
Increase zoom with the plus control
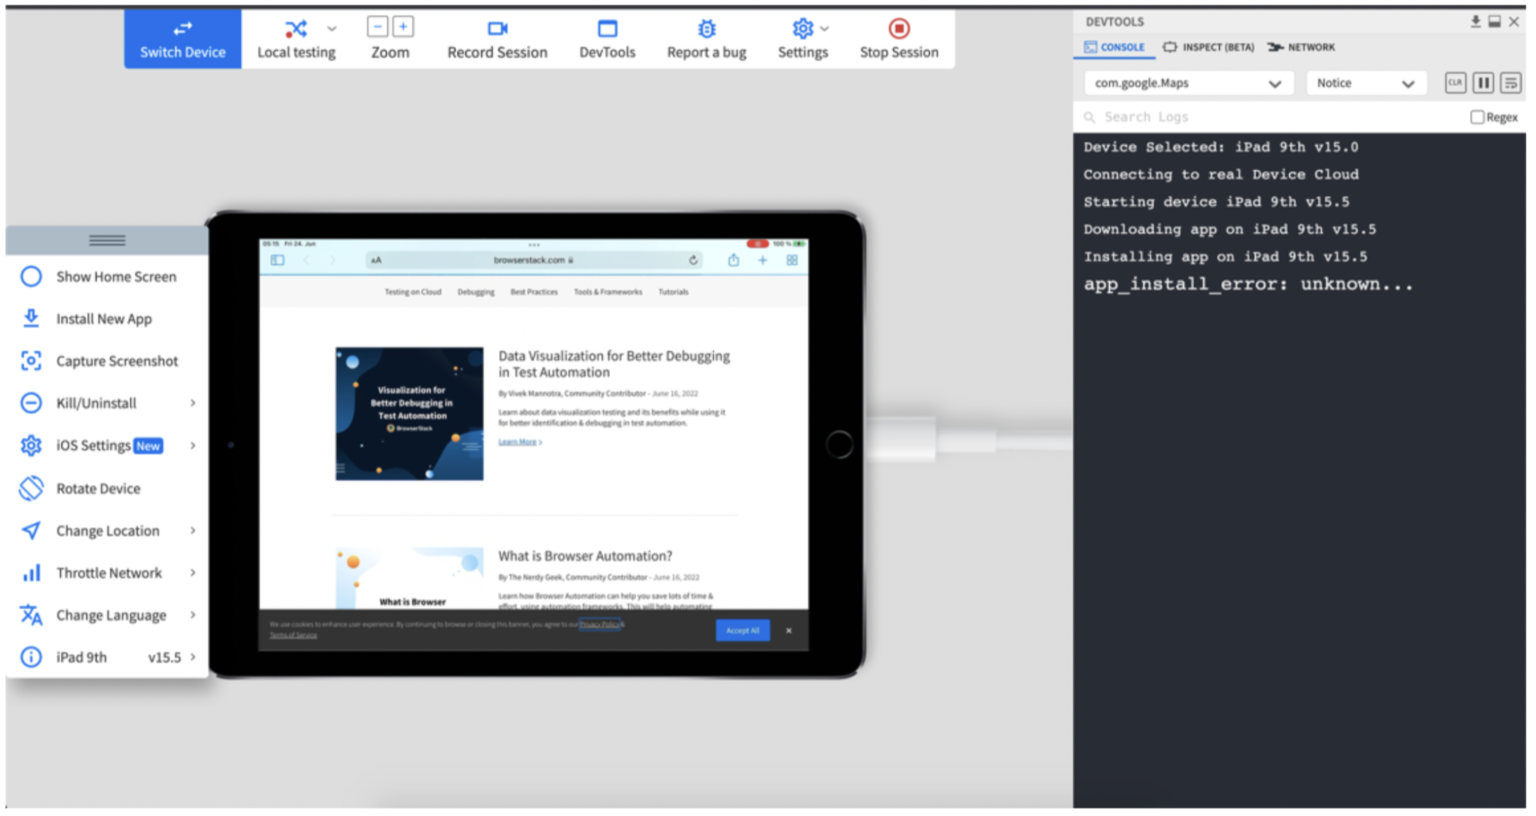coord(404,26)
